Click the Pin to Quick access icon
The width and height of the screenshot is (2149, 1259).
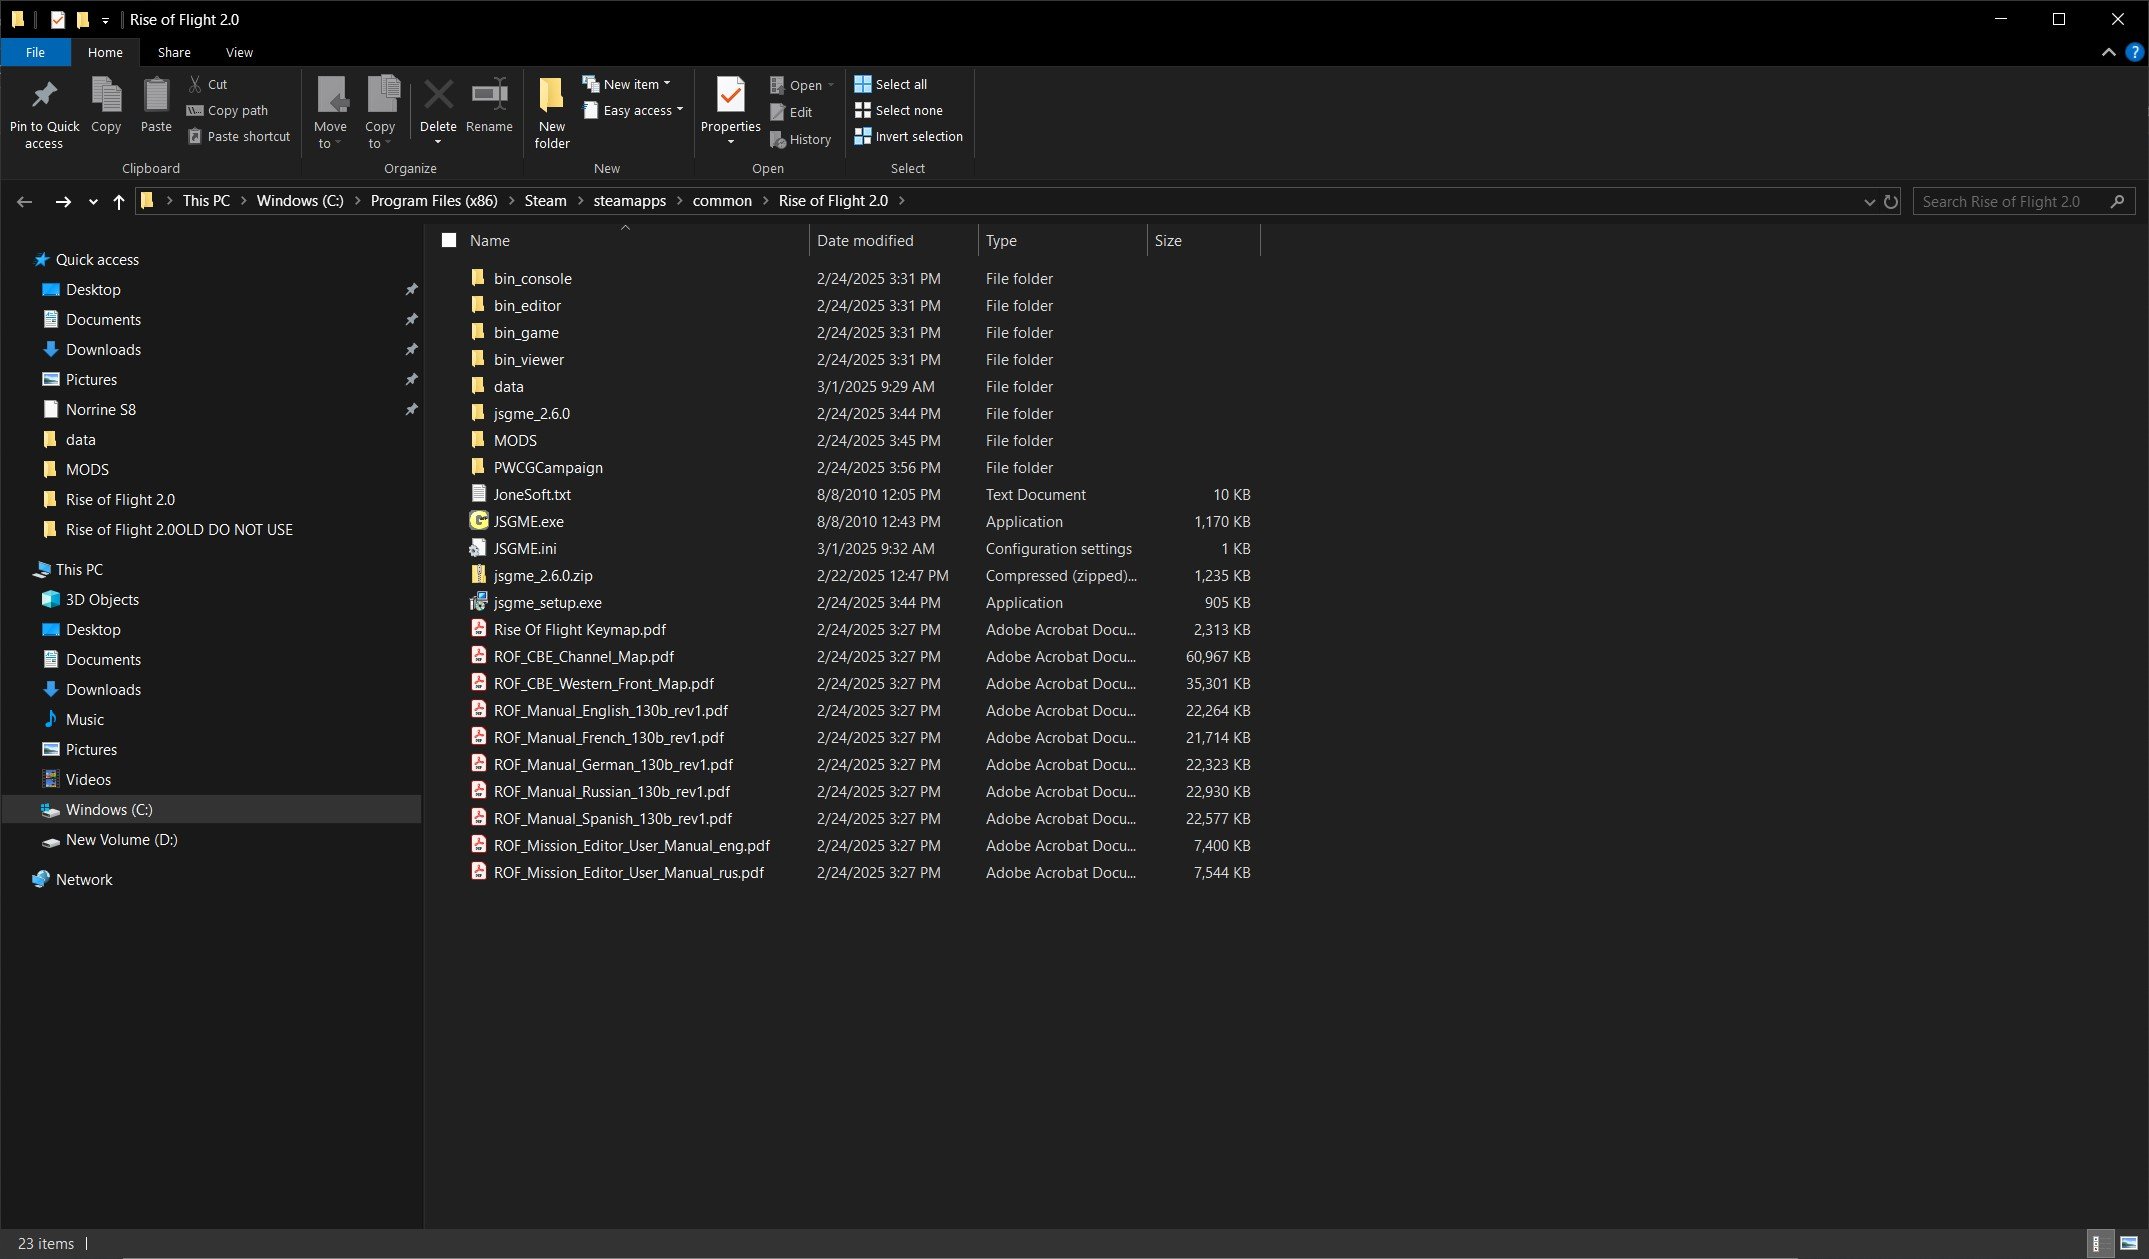pos(44,96)
